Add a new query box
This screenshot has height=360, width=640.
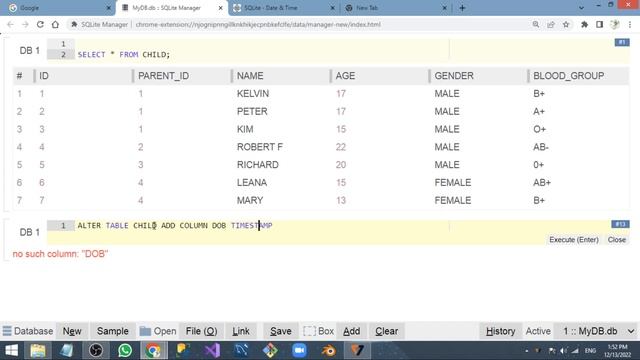click(x=351, y=331)
